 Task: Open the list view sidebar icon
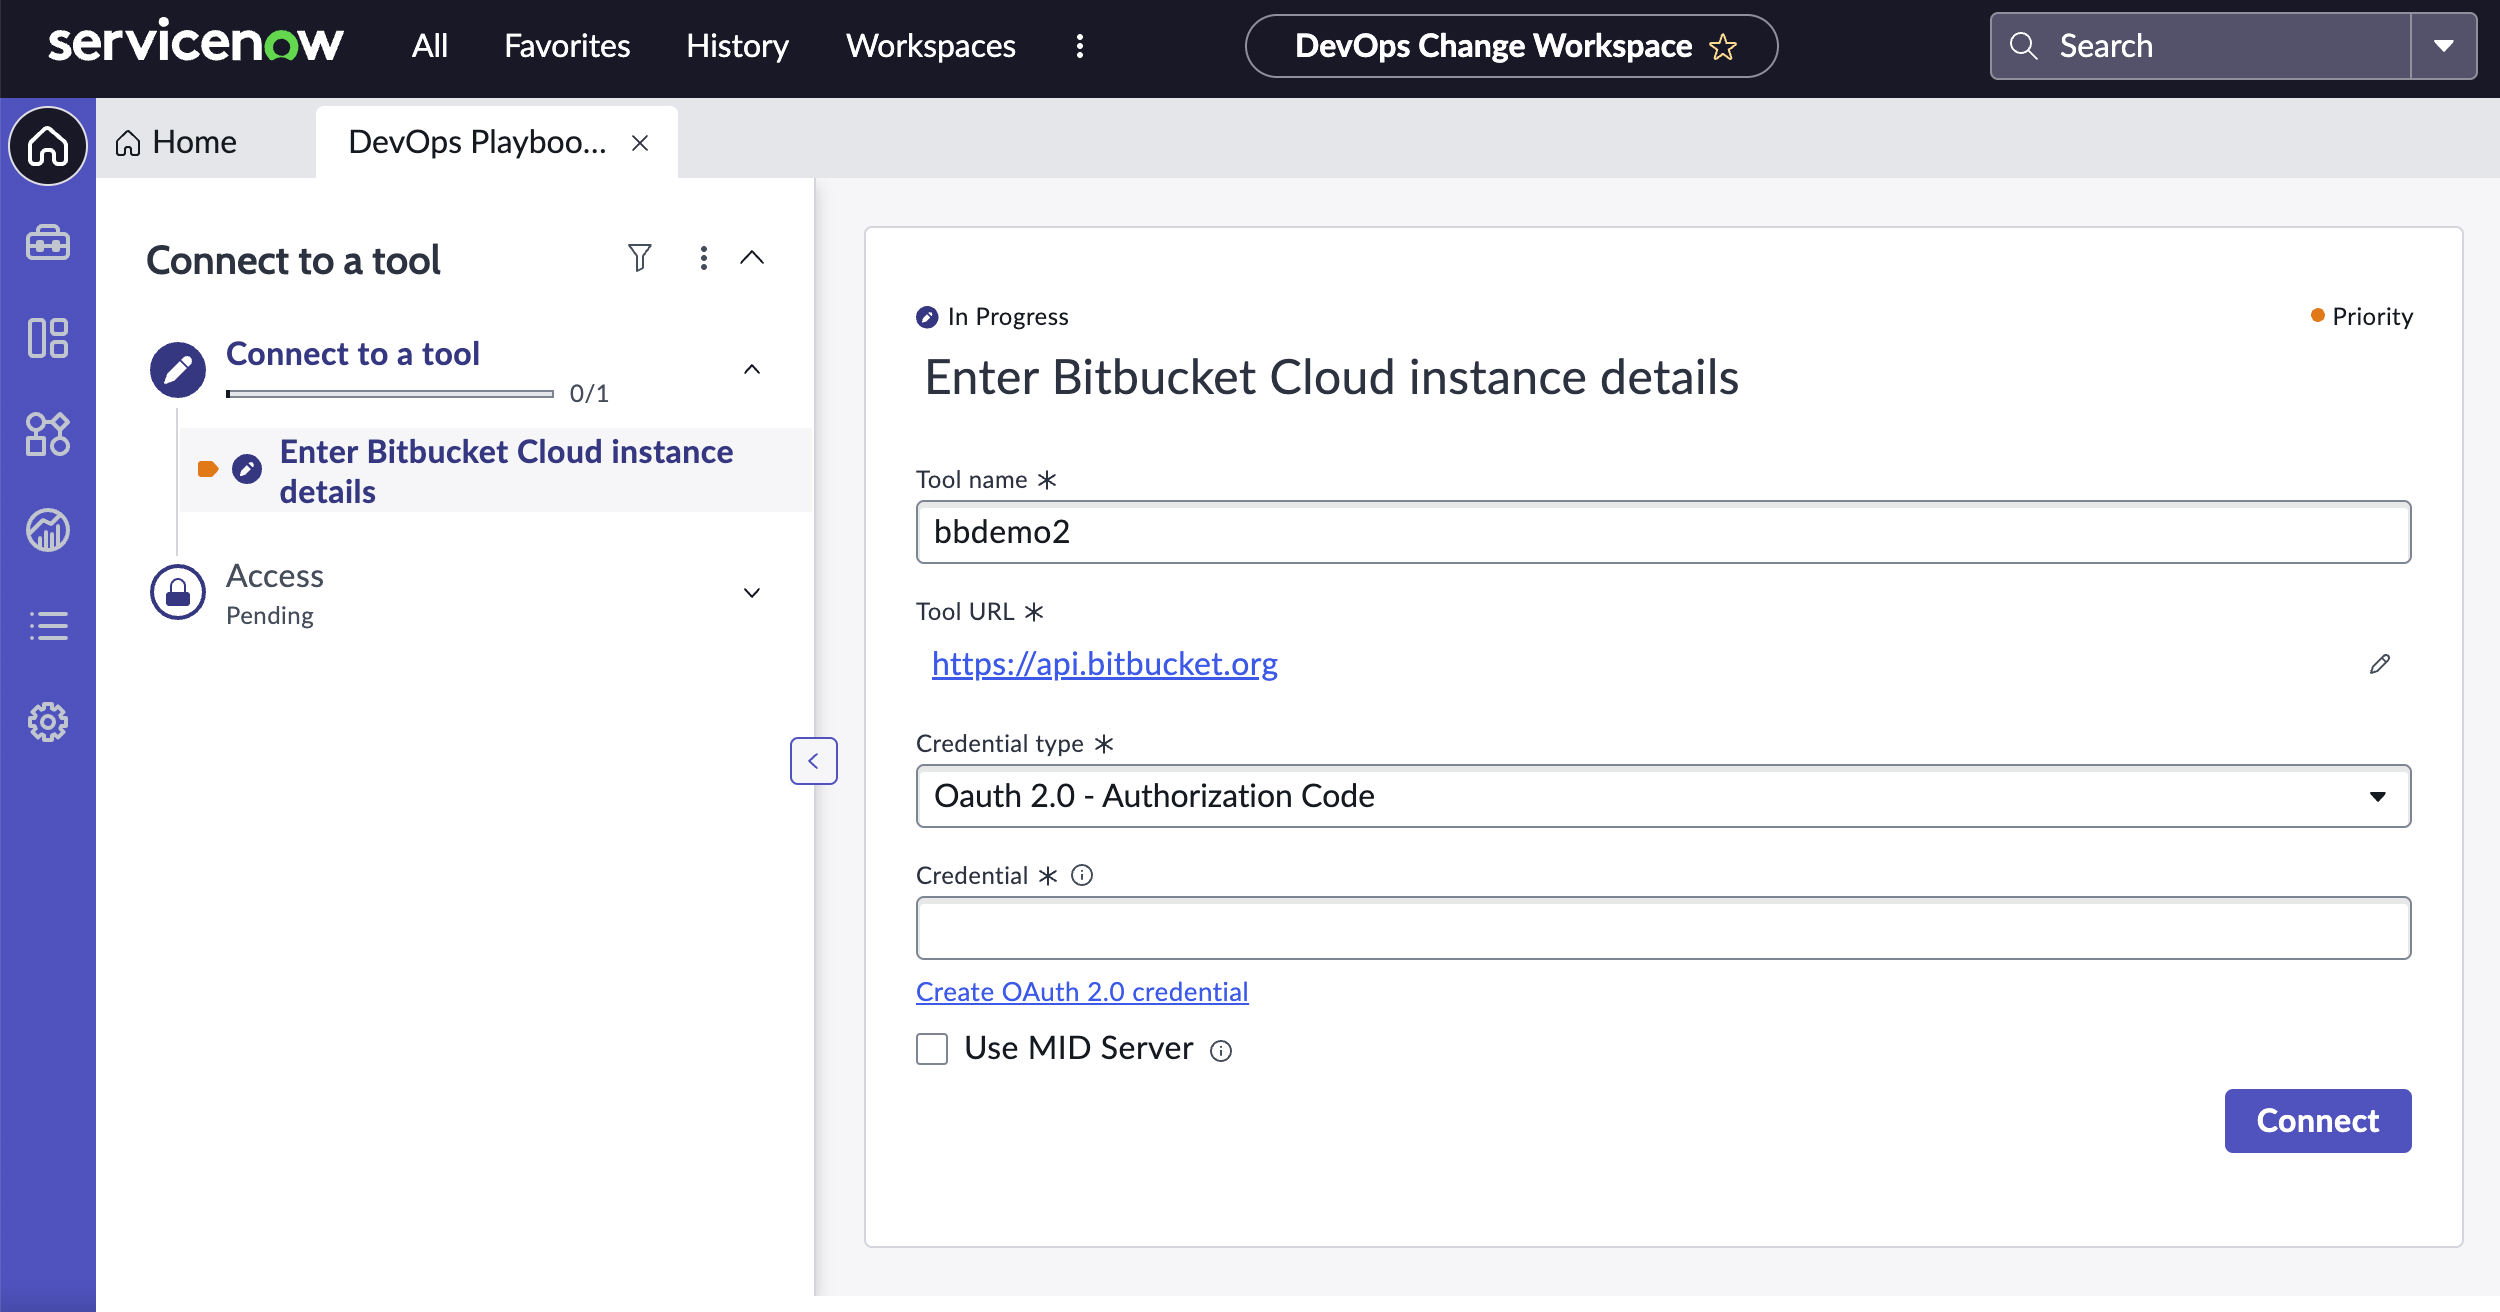48,626
